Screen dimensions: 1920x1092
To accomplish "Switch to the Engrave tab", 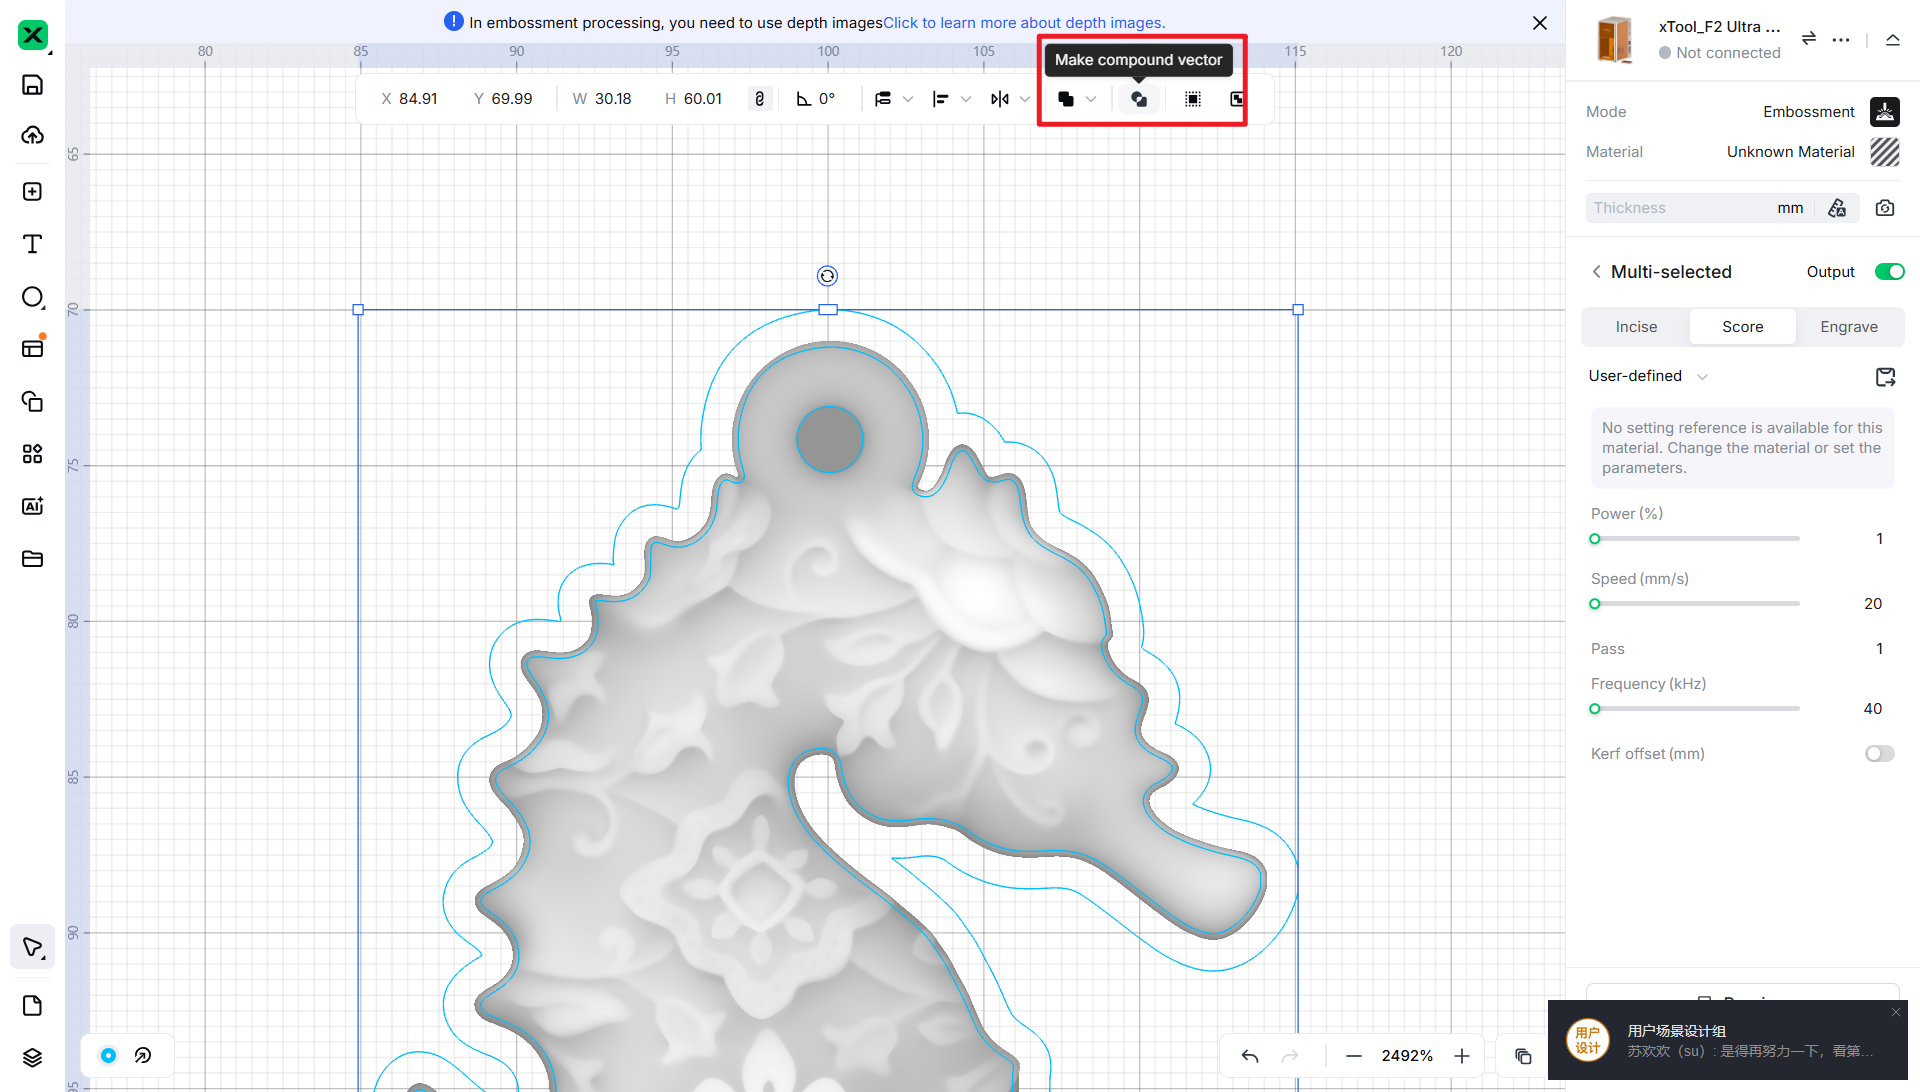I will 1848,327.
